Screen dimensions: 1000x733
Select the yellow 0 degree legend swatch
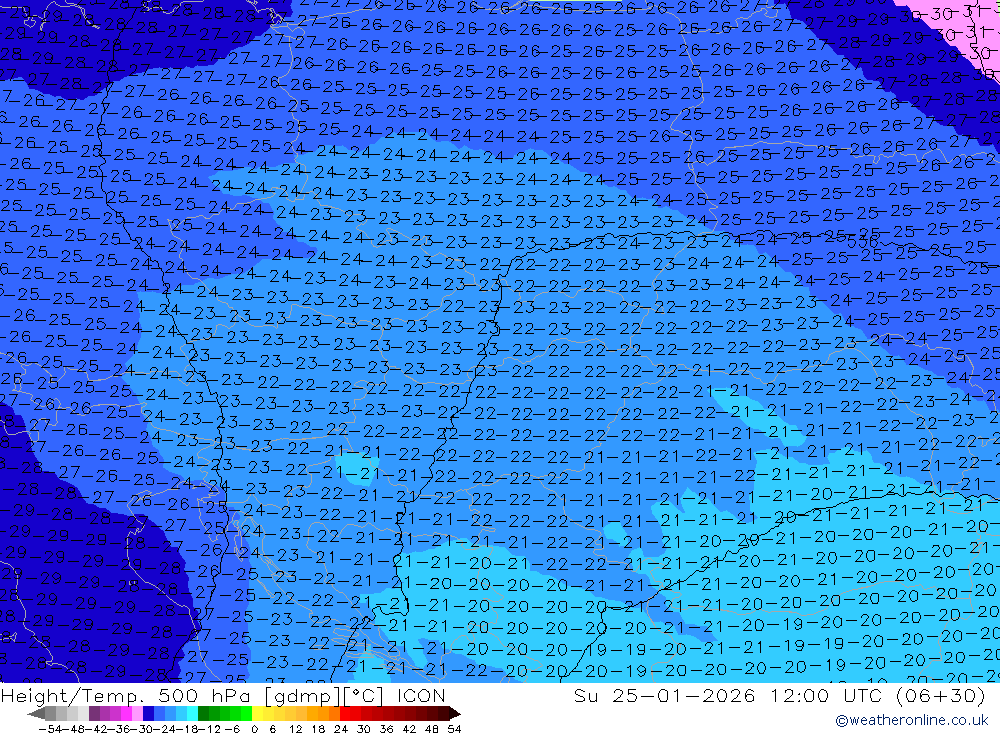click(258, 714)
